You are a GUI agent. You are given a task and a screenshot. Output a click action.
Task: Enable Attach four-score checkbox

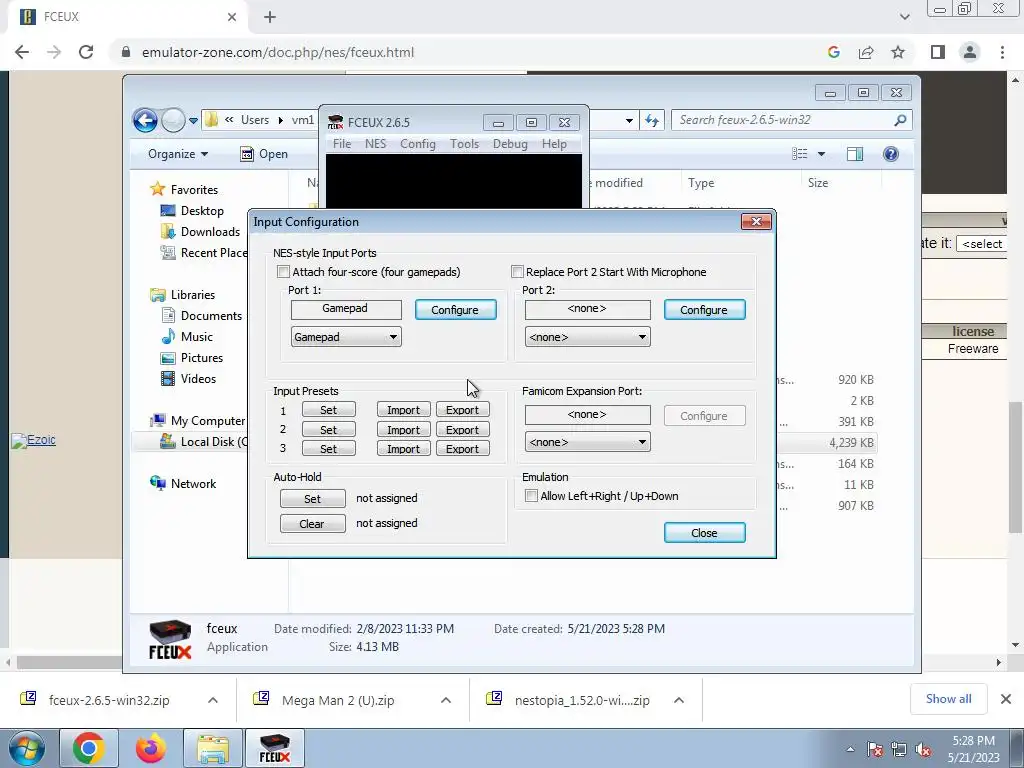283,272
